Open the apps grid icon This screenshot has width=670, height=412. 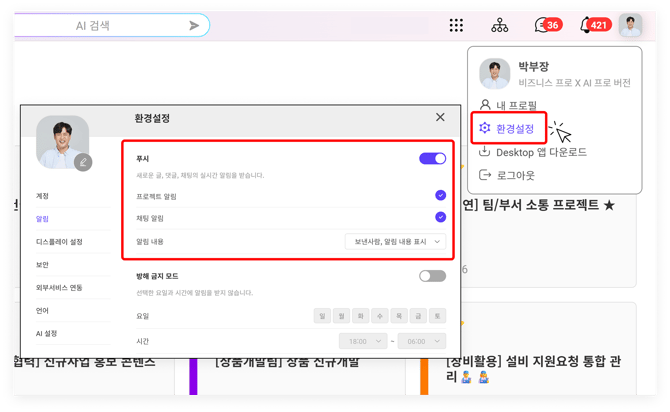click(x=457, y=25)
